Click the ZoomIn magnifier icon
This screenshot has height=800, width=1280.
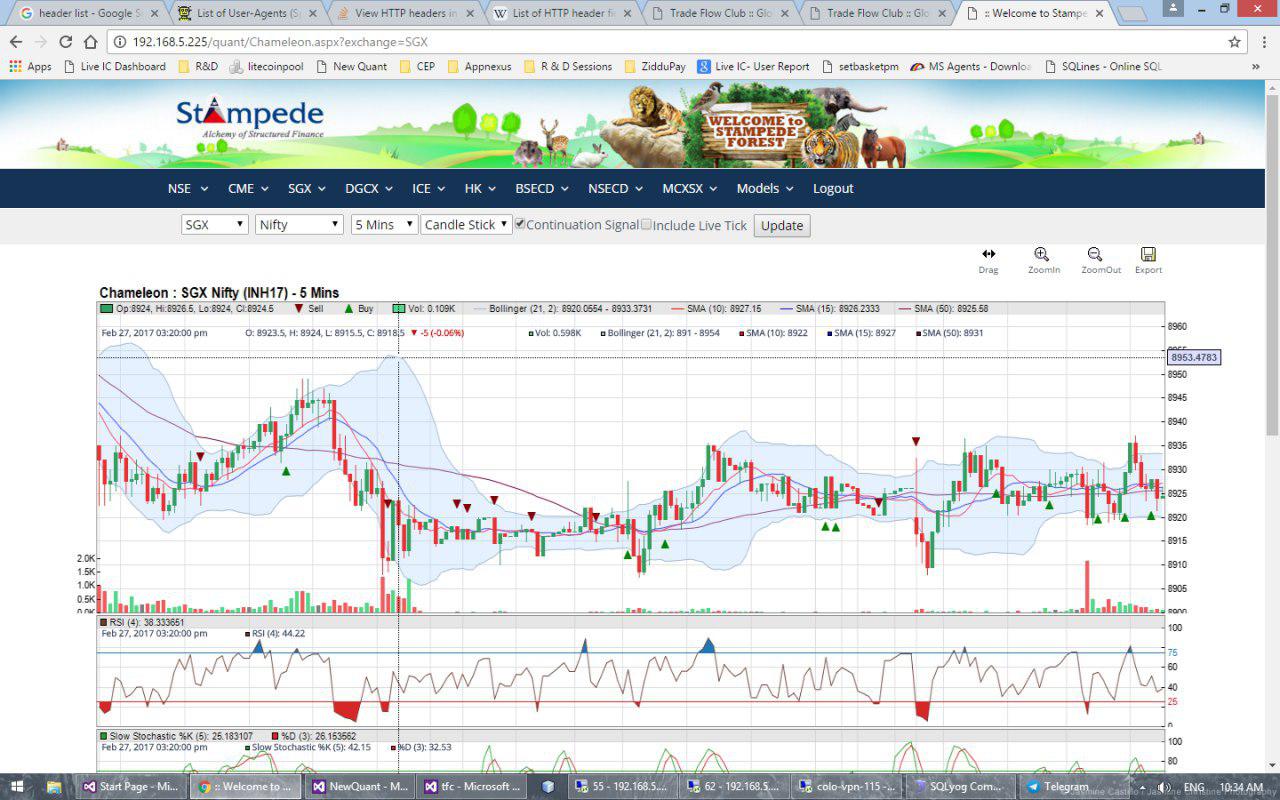(x=1042, y=255)
